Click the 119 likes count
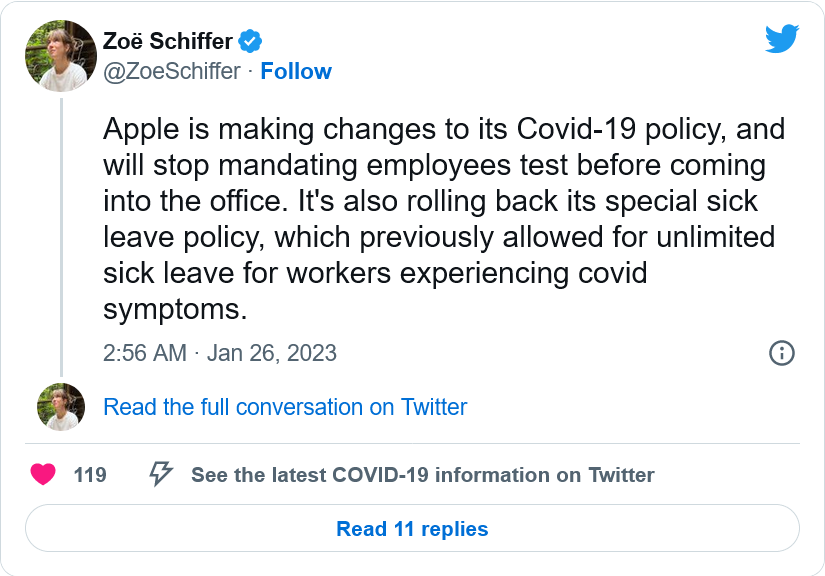 click(90, 475)
